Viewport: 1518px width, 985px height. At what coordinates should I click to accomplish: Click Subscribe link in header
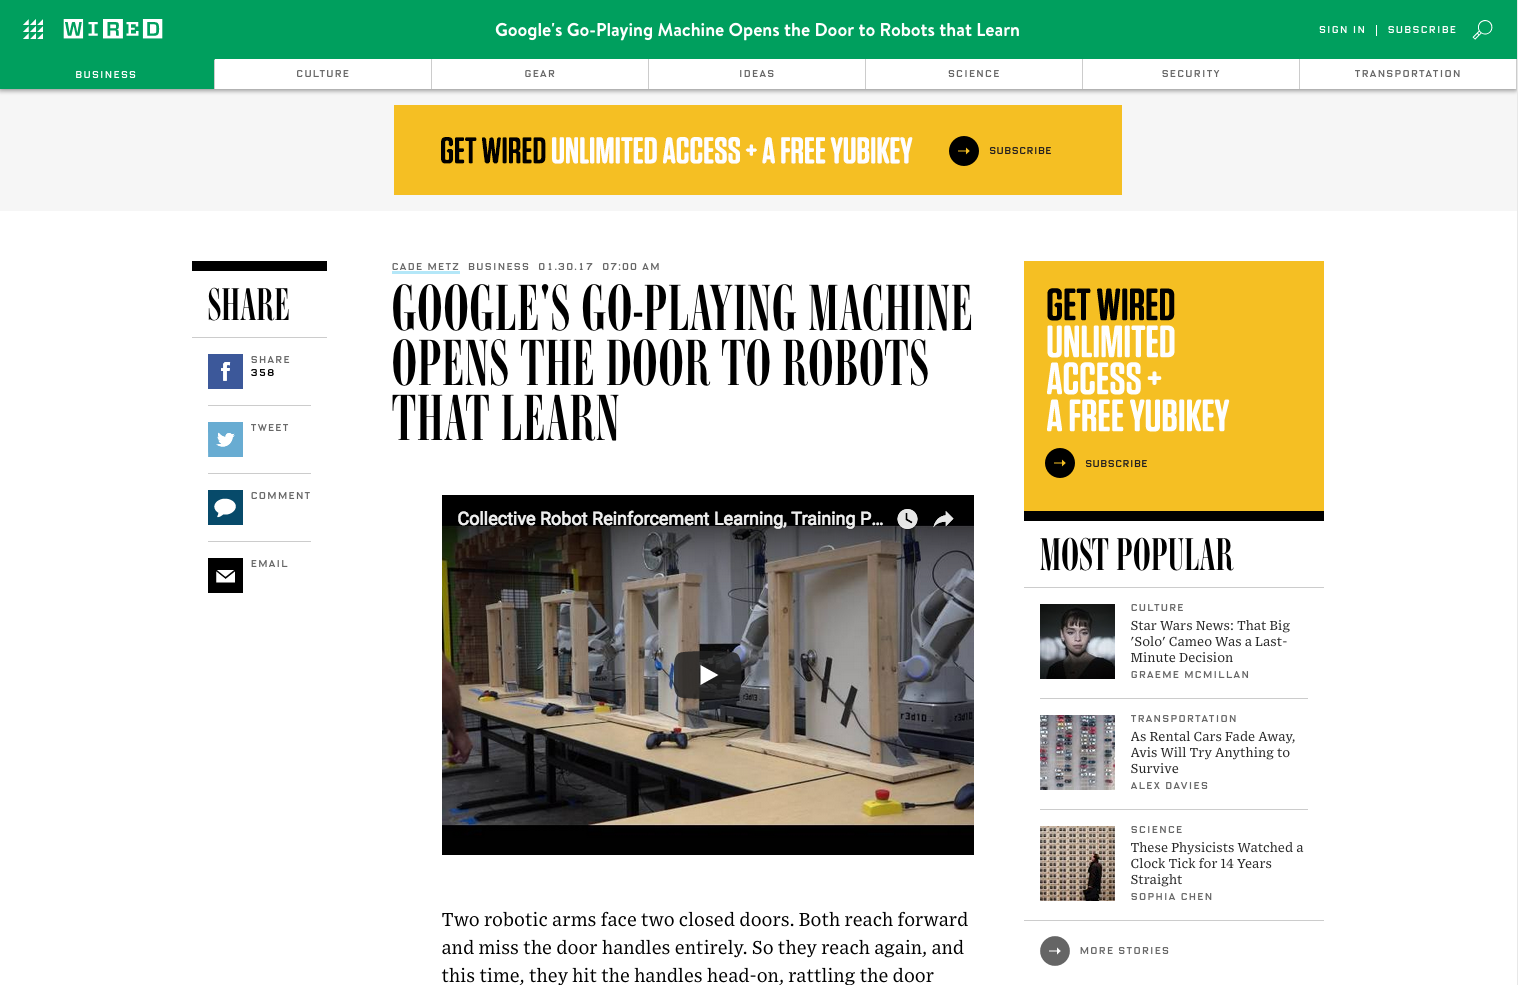click(1422, 30)
